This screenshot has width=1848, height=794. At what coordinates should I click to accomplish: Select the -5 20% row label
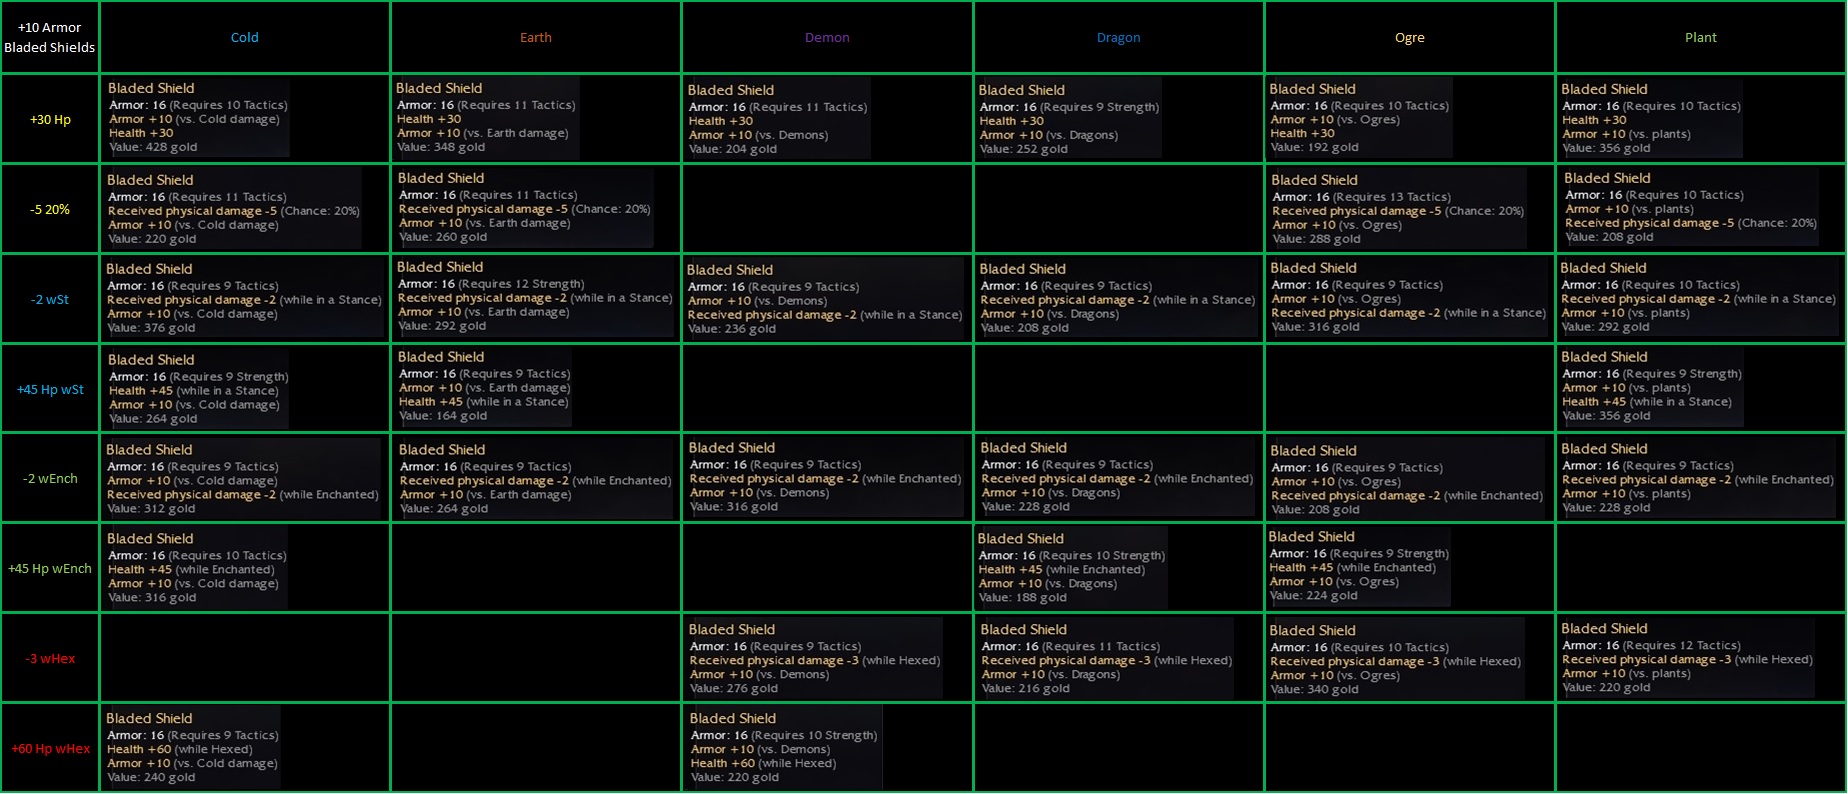[x=50, y=210]
